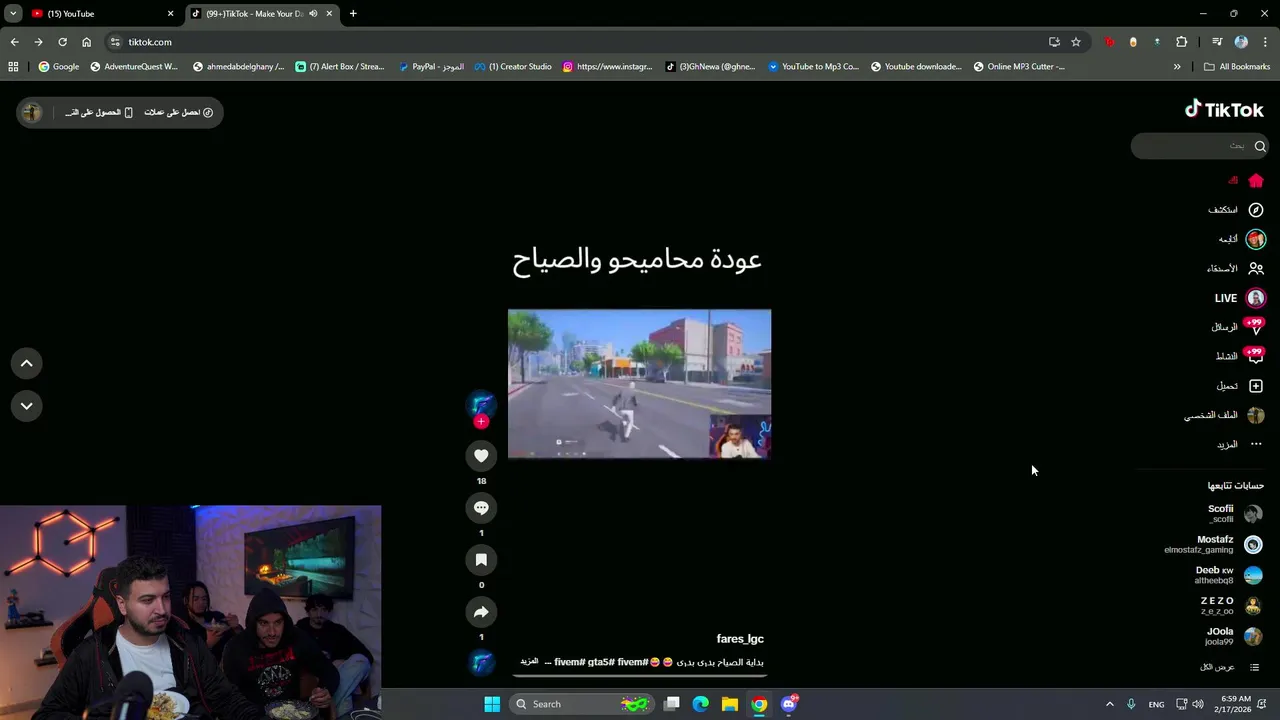
Task: Open Messages icon with 99+ badge
Action: [1254, 327]
